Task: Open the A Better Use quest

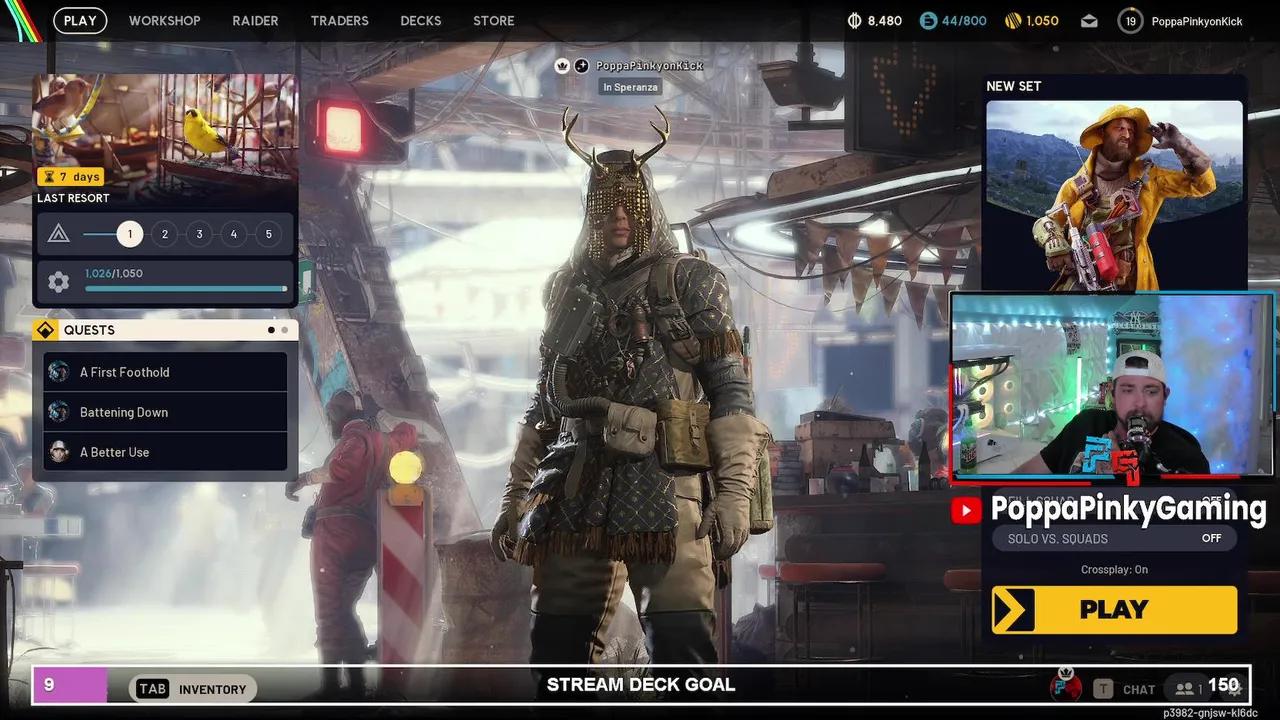Action: 166,452
